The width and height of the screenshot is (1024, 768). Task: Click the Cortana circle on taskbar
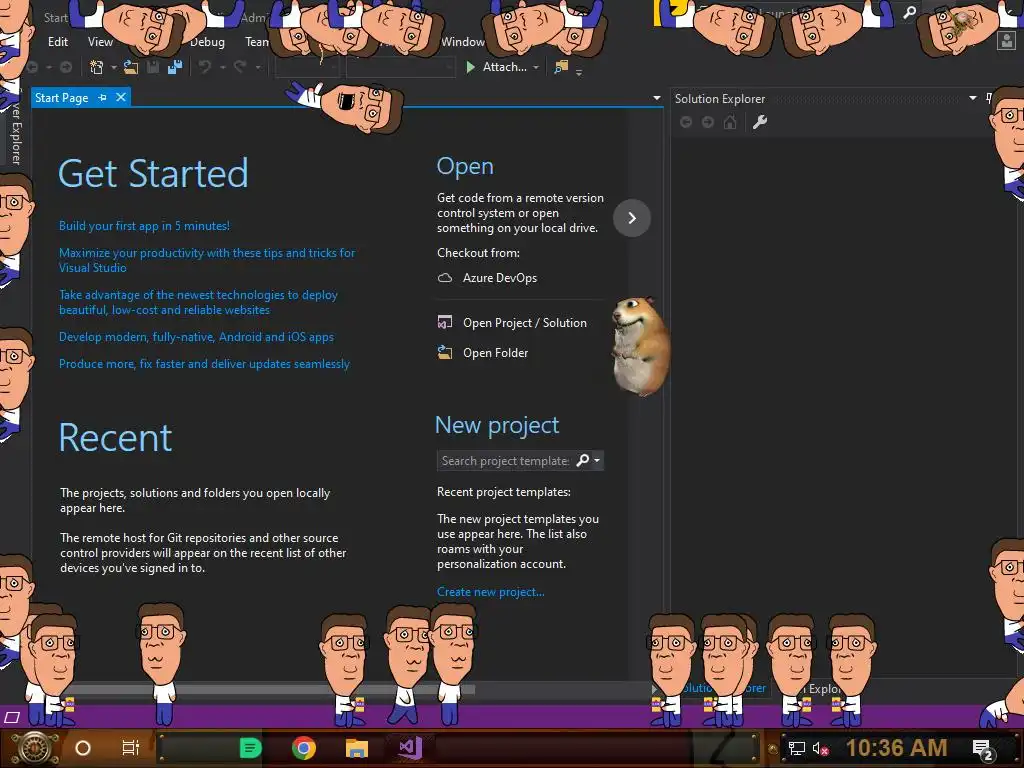pos(83,748)
